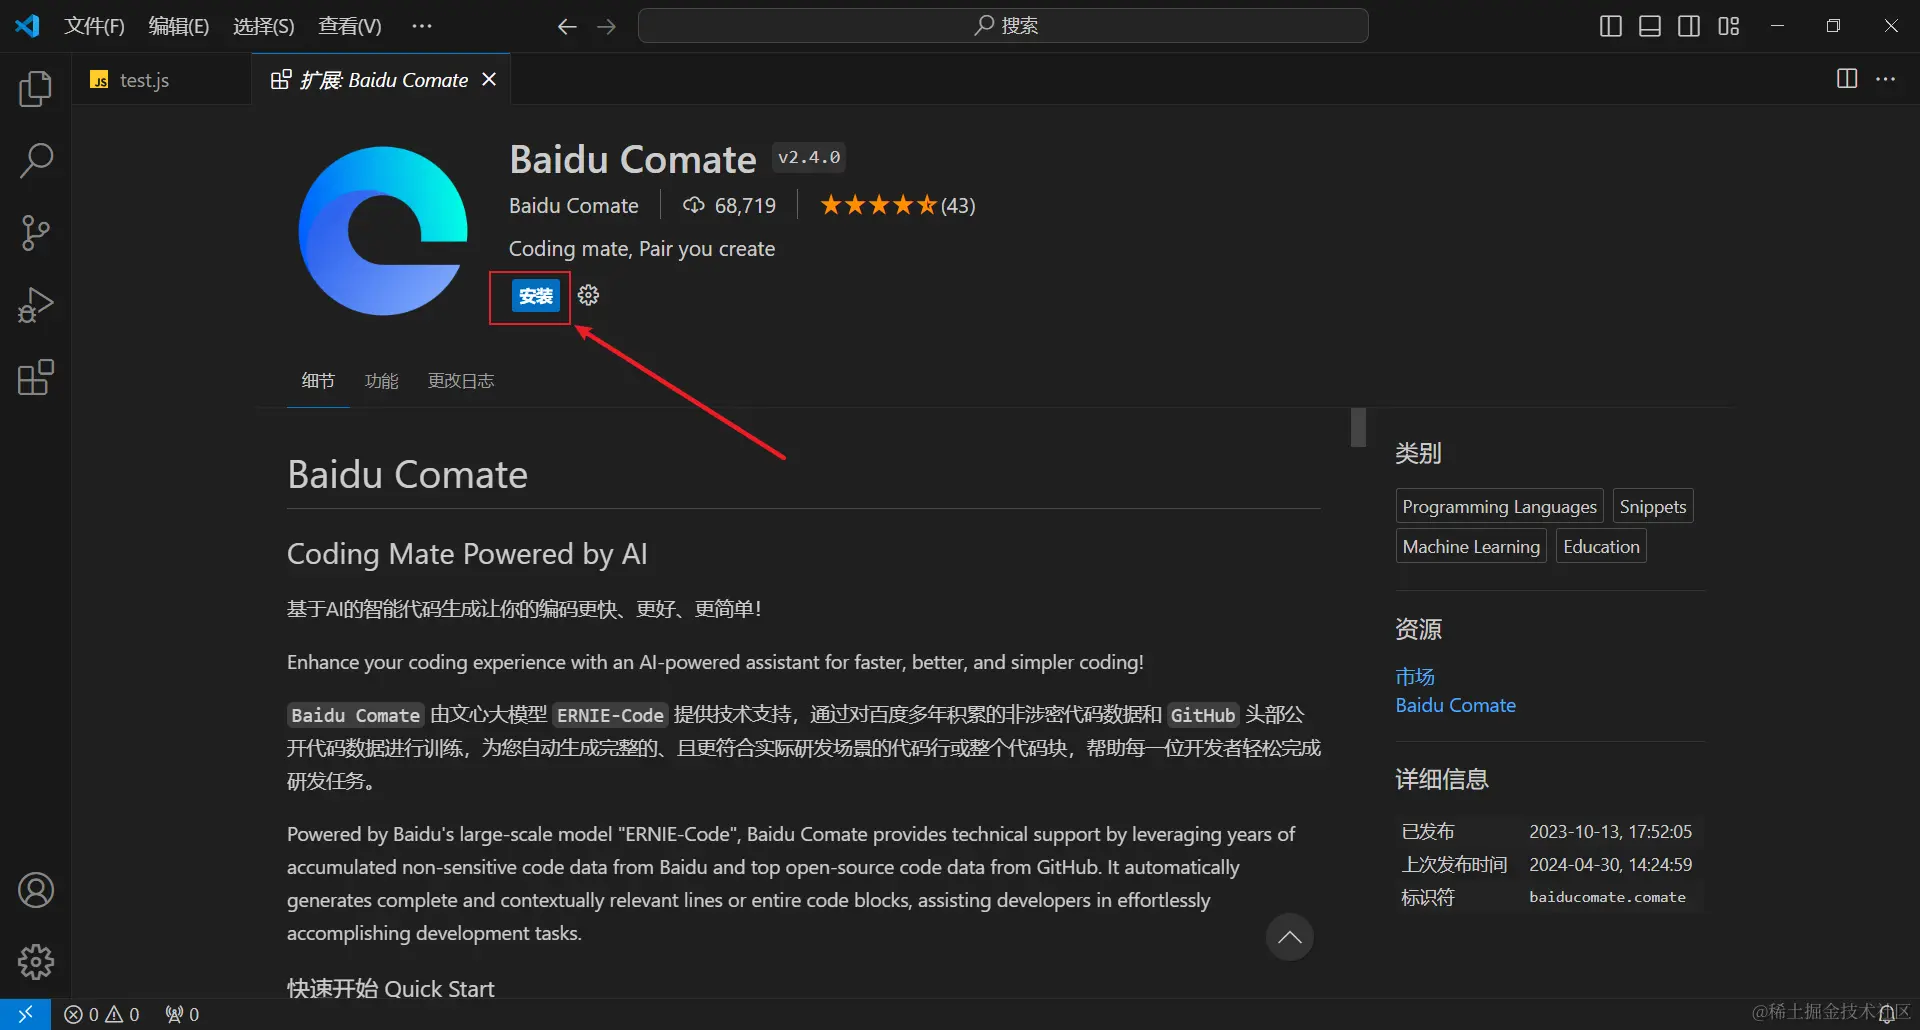Click the scroll-to-top arrow button
This screenshot has width=1920, height=1030.
pos(1290,937)
